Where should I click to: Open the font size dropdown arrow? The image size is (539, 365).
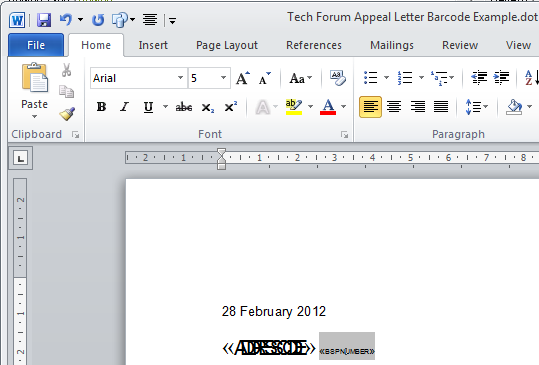[223, 78]
